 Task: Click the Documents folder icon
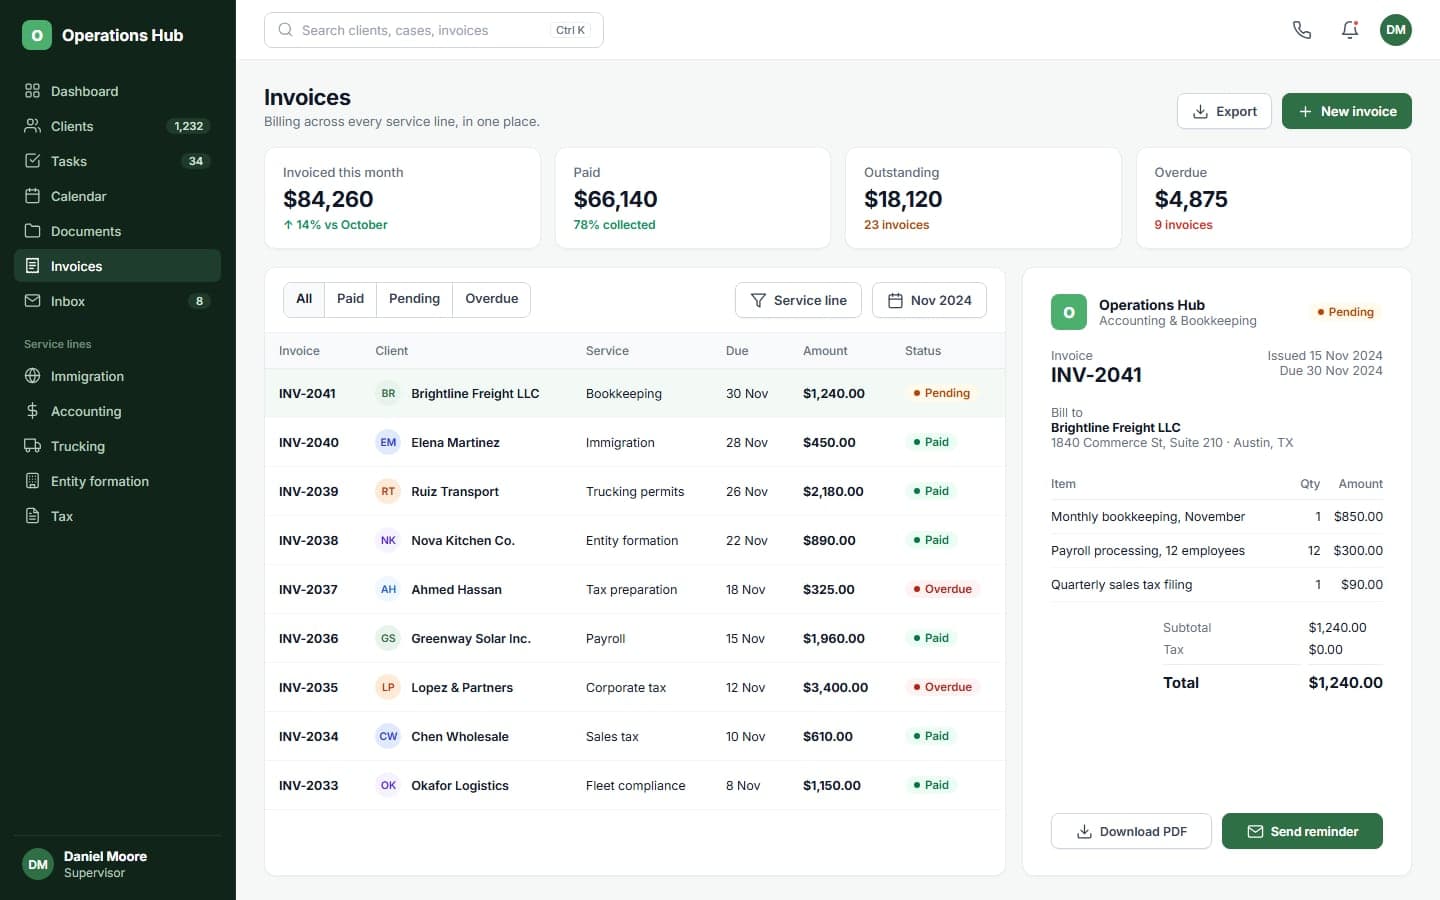pyautogui.click(x=32, y=231)
